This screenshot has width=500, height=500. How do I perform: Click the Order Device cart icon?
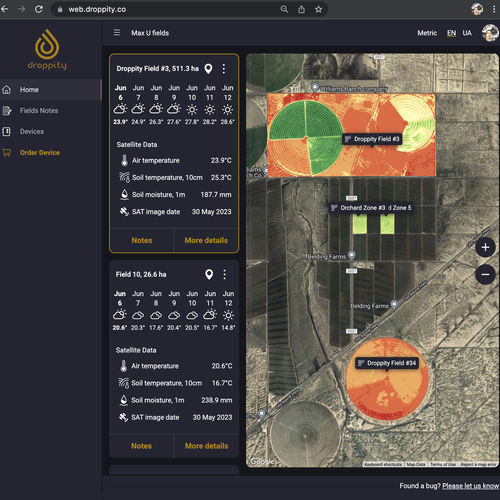point(7,153)
